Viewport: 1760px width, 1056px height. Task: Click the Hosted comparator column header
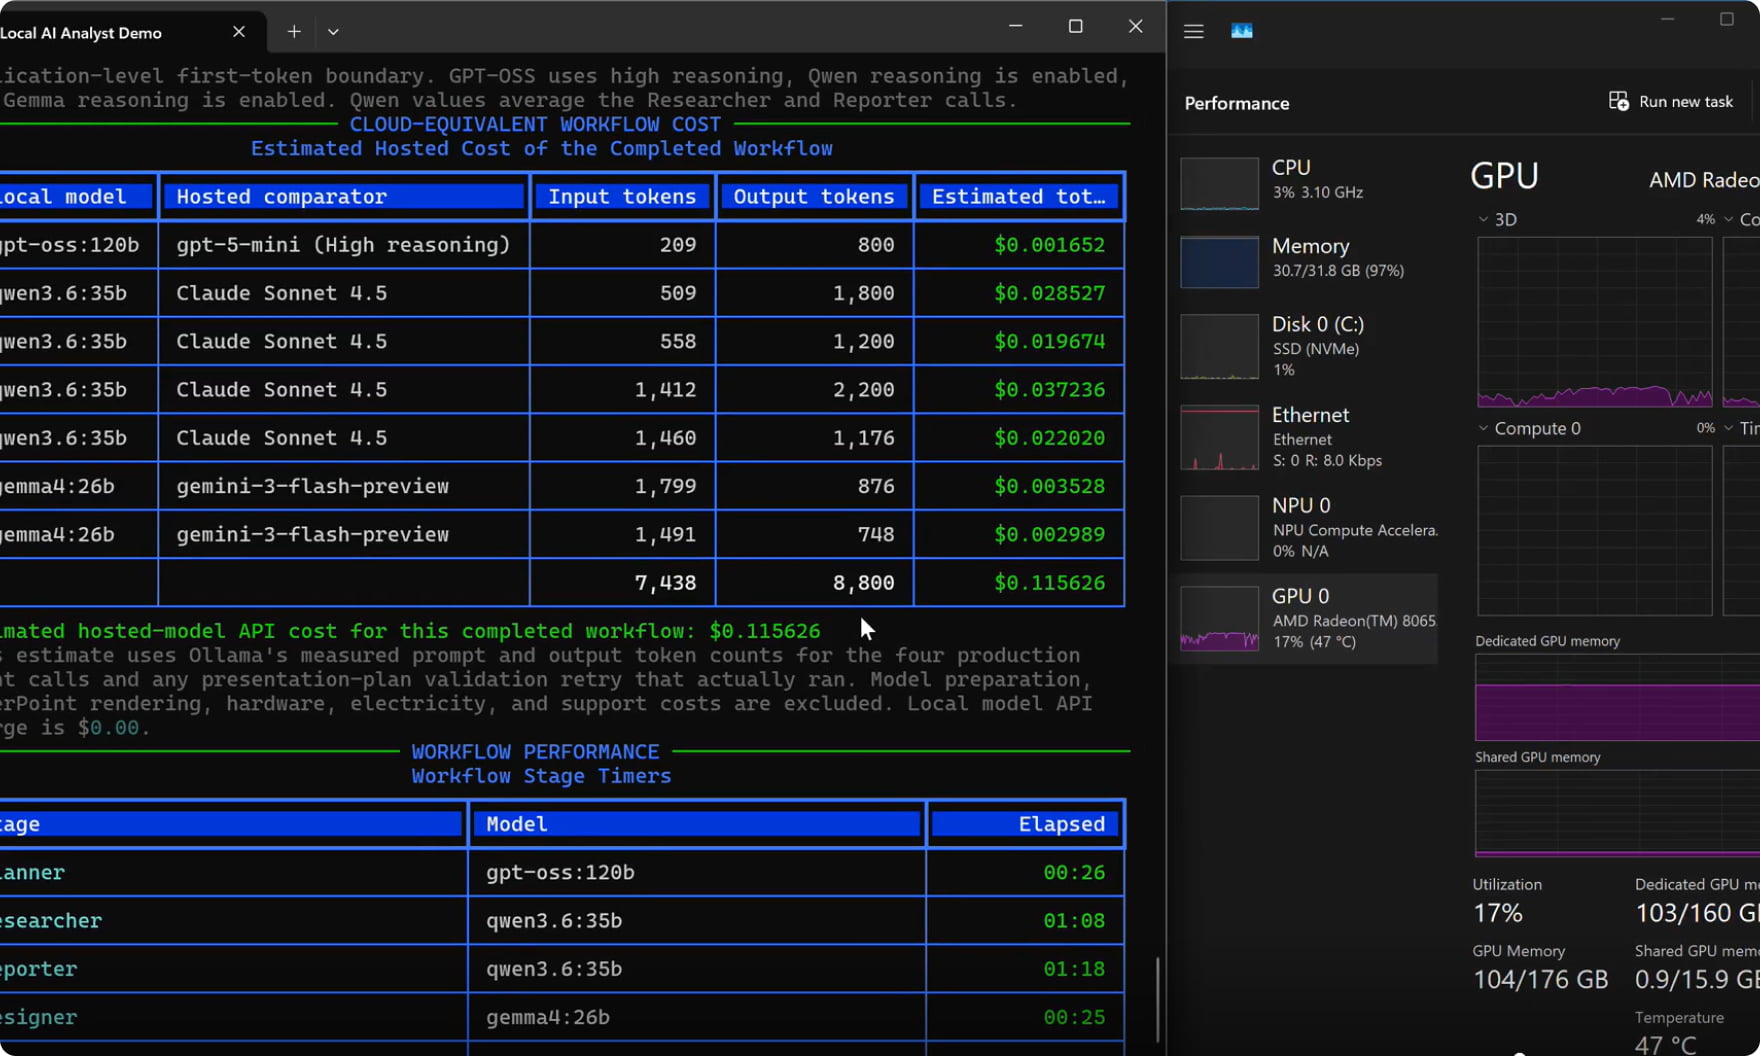pyautogui.click(x=343, y=196)
